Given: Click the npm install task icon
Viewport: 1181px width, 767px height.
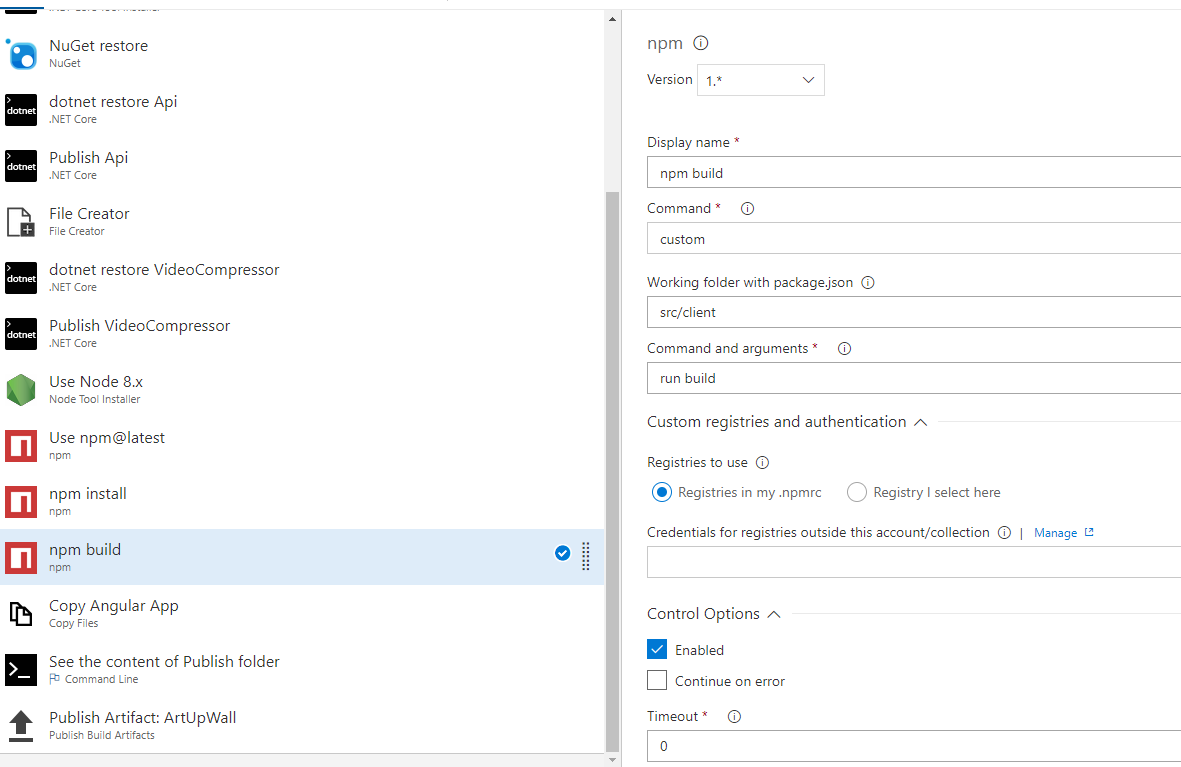Looking at the screenshot, I should coord(21,502).
